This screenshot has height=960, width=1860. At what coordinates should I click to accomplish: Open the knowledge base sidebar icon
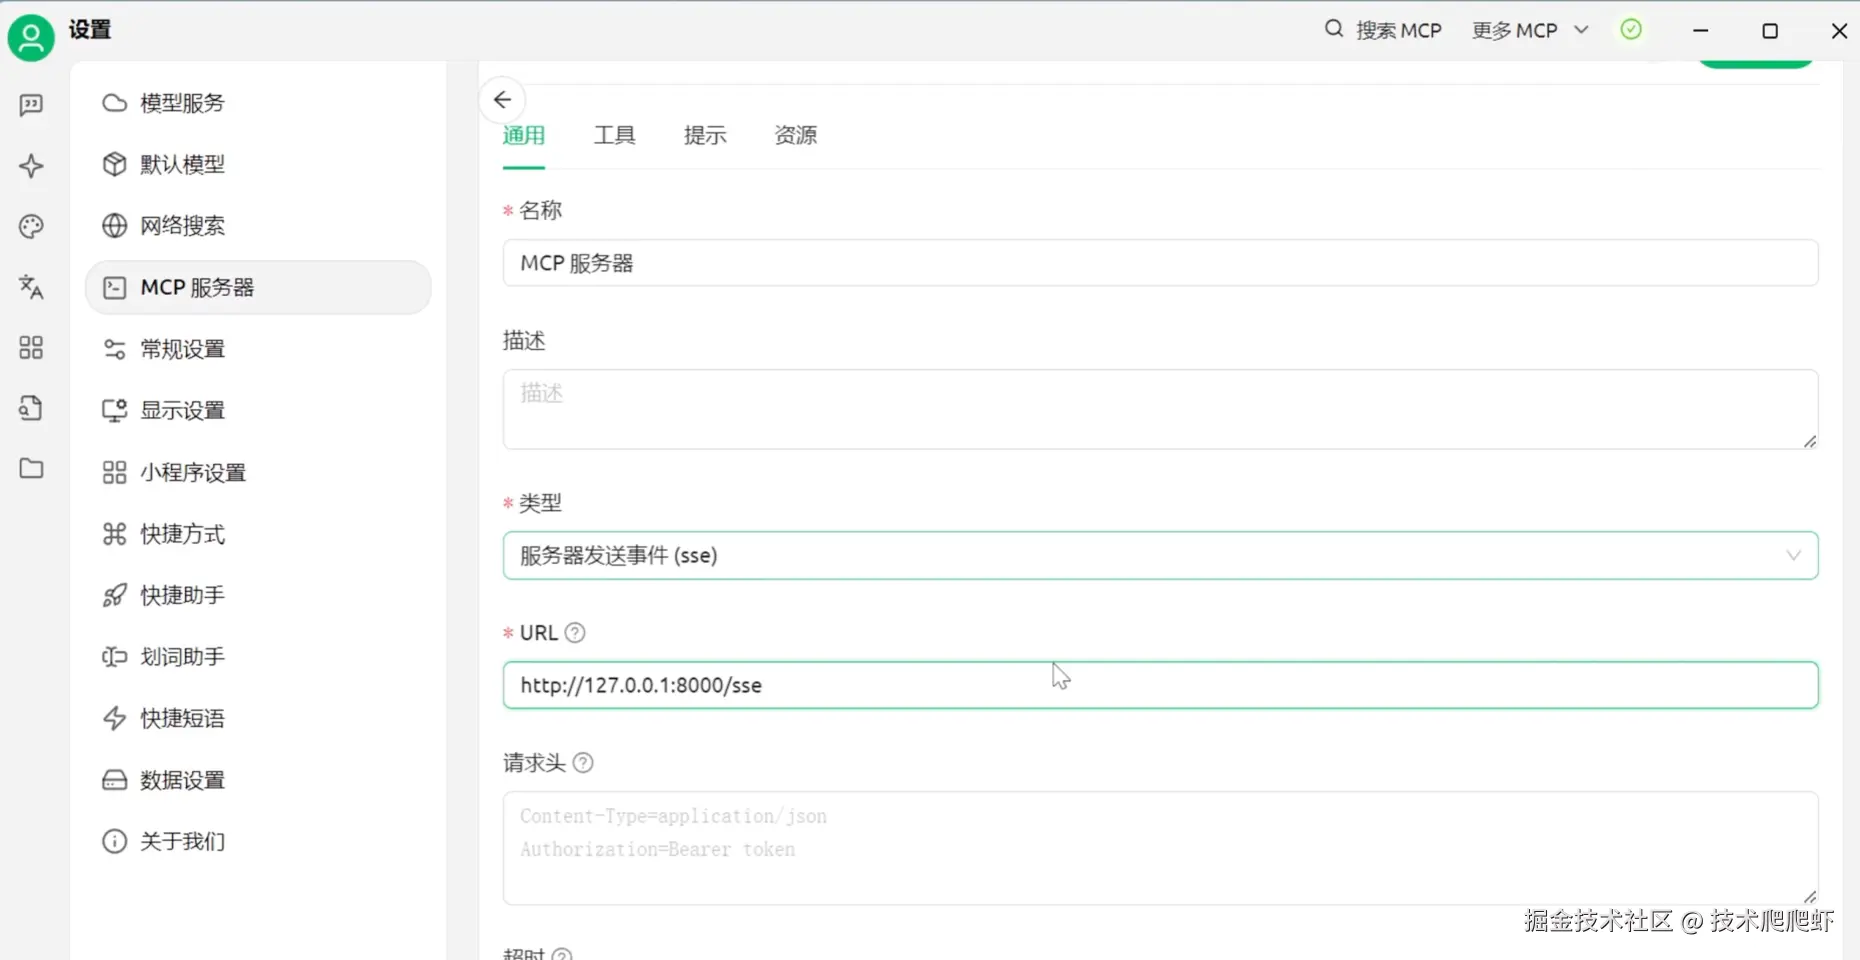31,408
